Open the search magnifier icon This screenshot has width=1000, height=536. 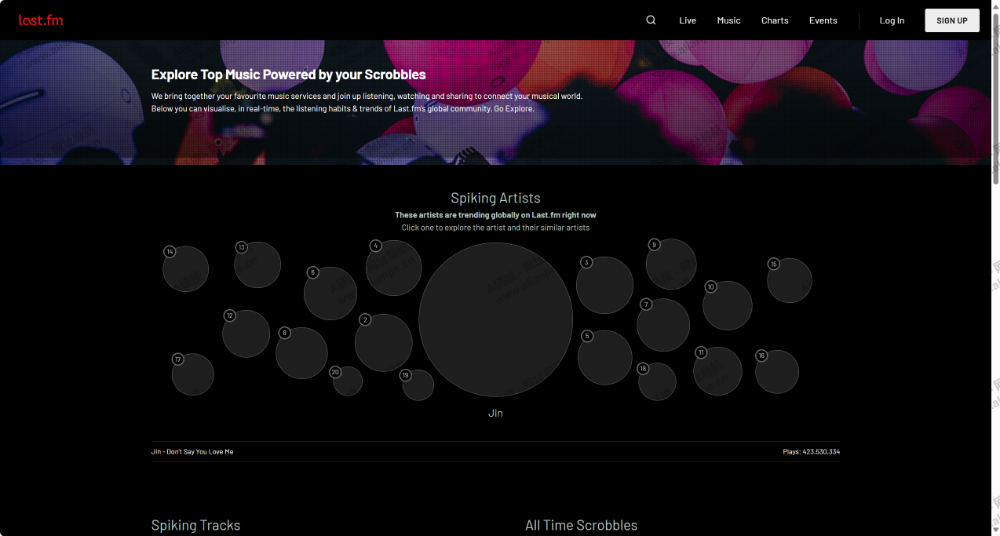(x=651, y=20)
